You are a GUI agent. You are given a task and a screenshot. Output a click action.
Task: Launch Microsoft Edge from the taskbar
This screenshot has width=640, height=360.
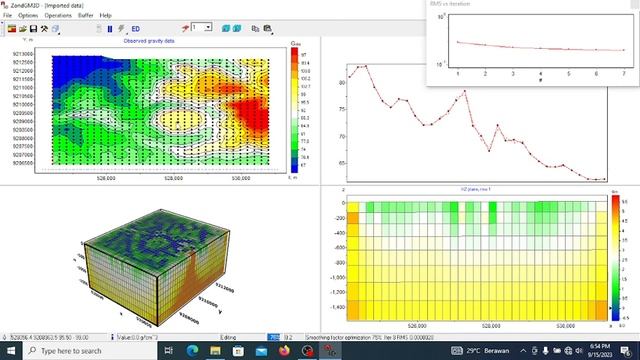[x=192, y=351]
